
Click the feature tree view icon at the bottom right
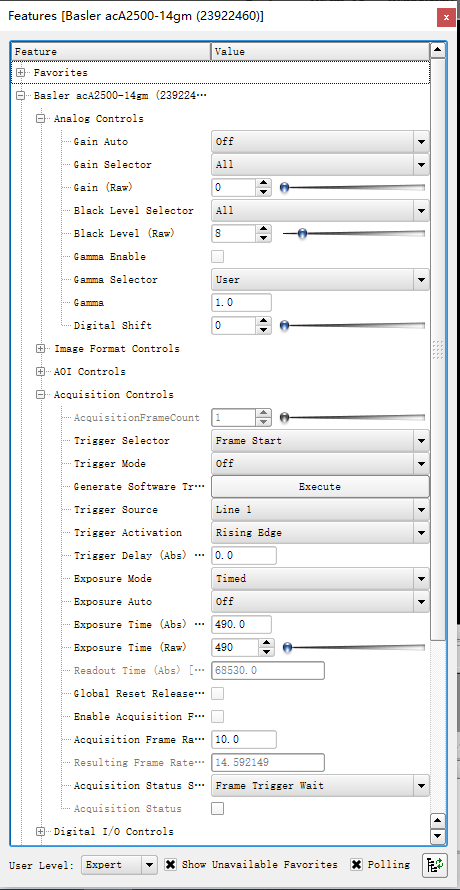(x=435, y=864)
